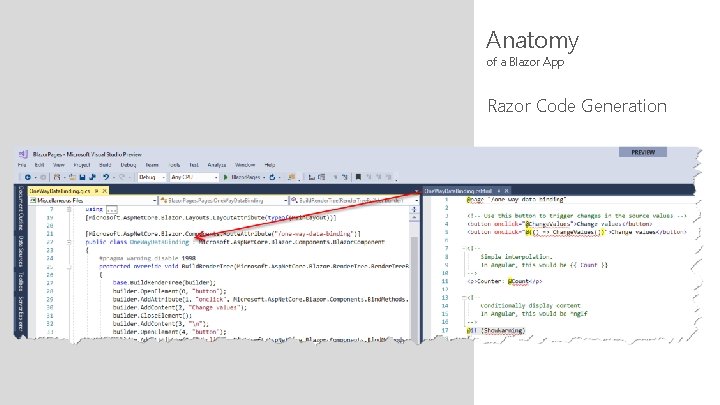The image size is (720, 405).
Task: Click the Refresh browser link icon
Action: 272,177
